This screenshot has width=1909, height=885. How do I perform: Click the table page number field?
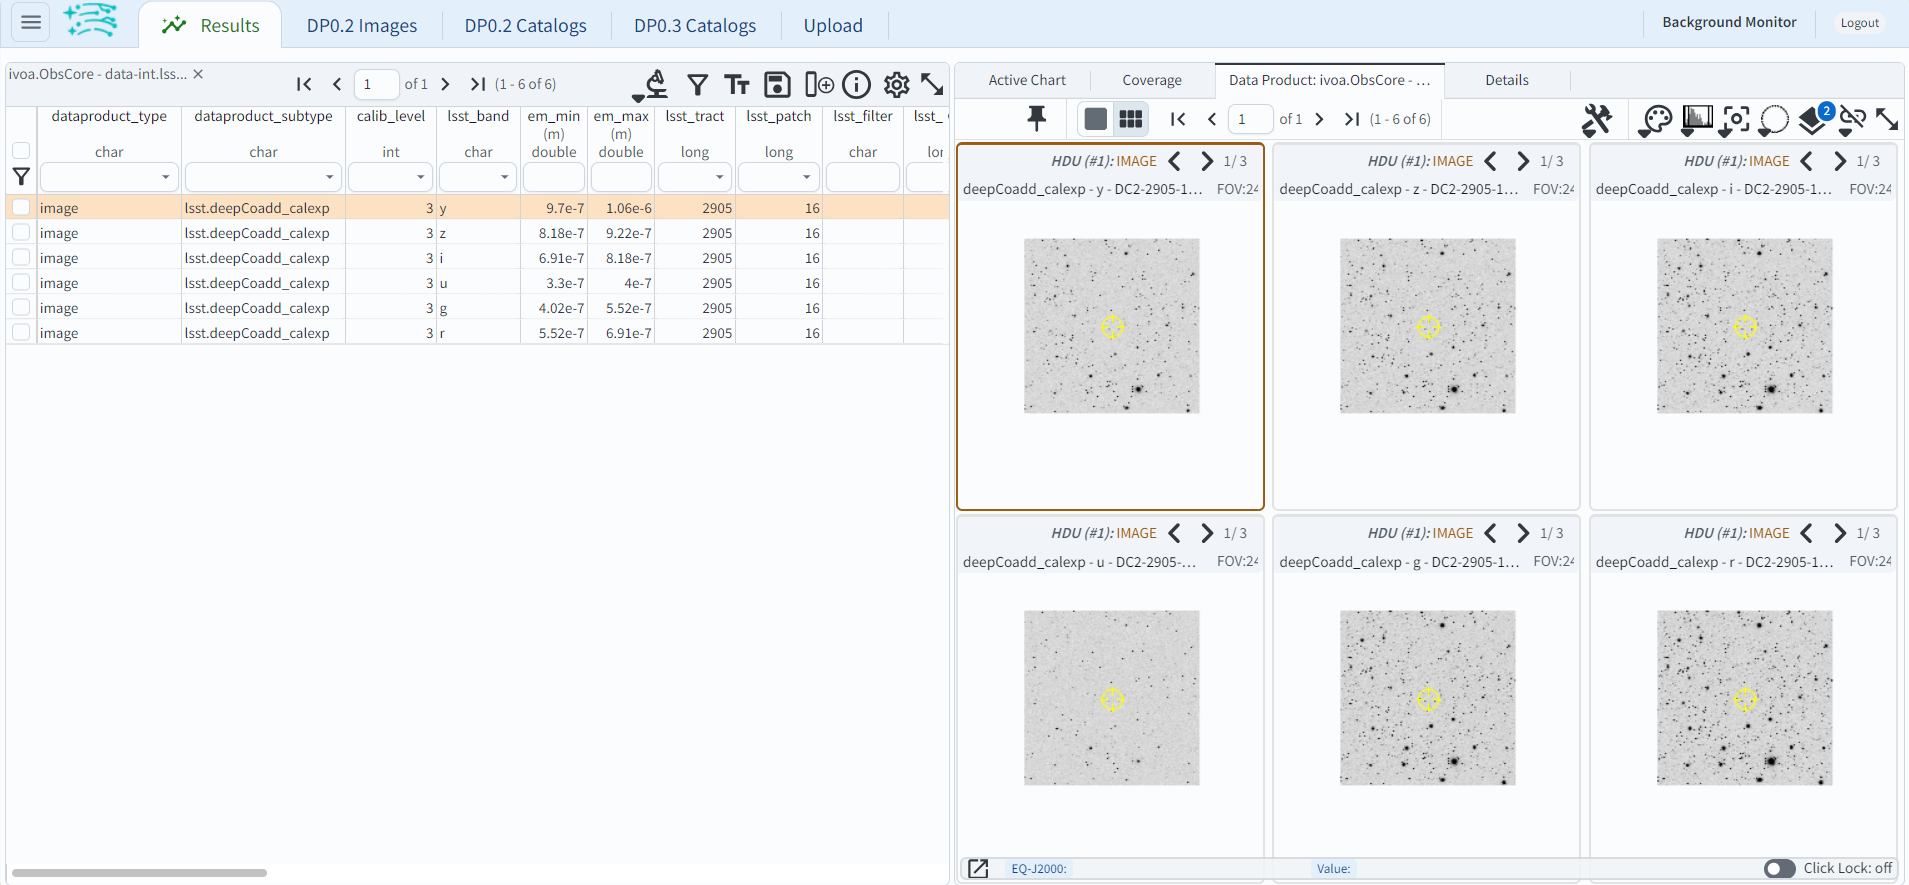376,84
